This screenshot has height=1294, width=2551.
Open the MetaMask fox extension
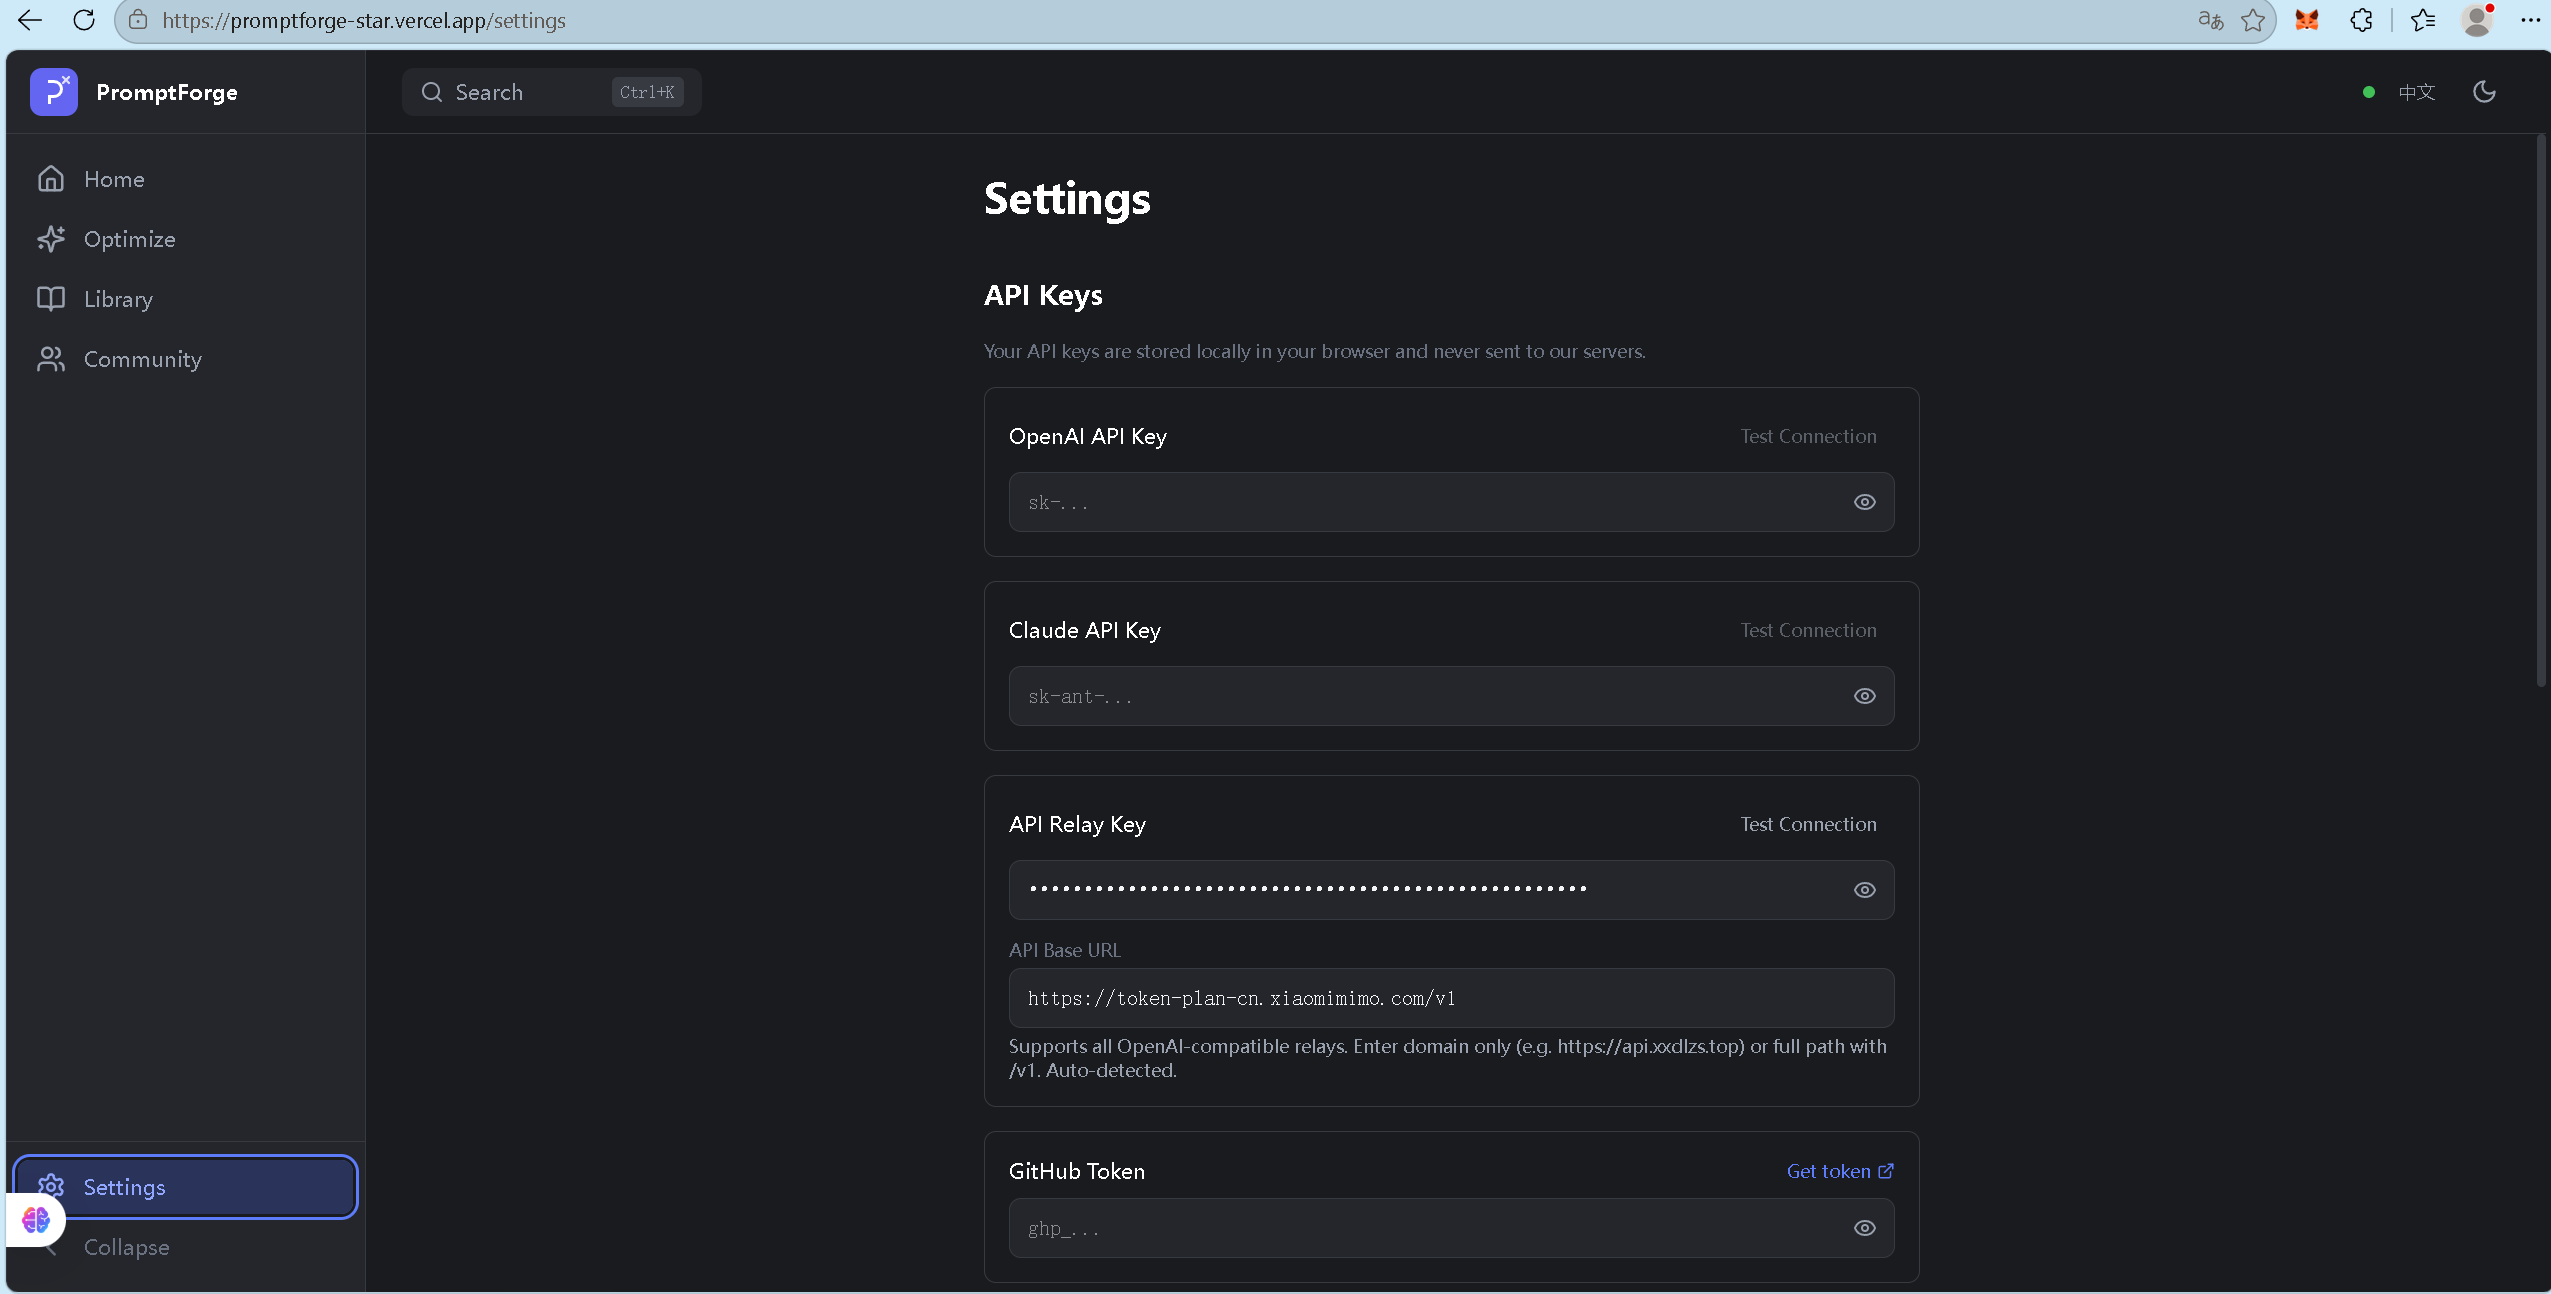click(2307, 20)
